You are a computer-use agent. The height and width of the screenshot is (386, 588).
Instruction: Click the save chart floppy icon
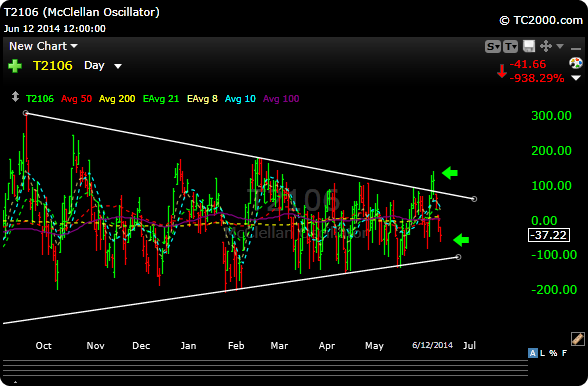(529, 46)
